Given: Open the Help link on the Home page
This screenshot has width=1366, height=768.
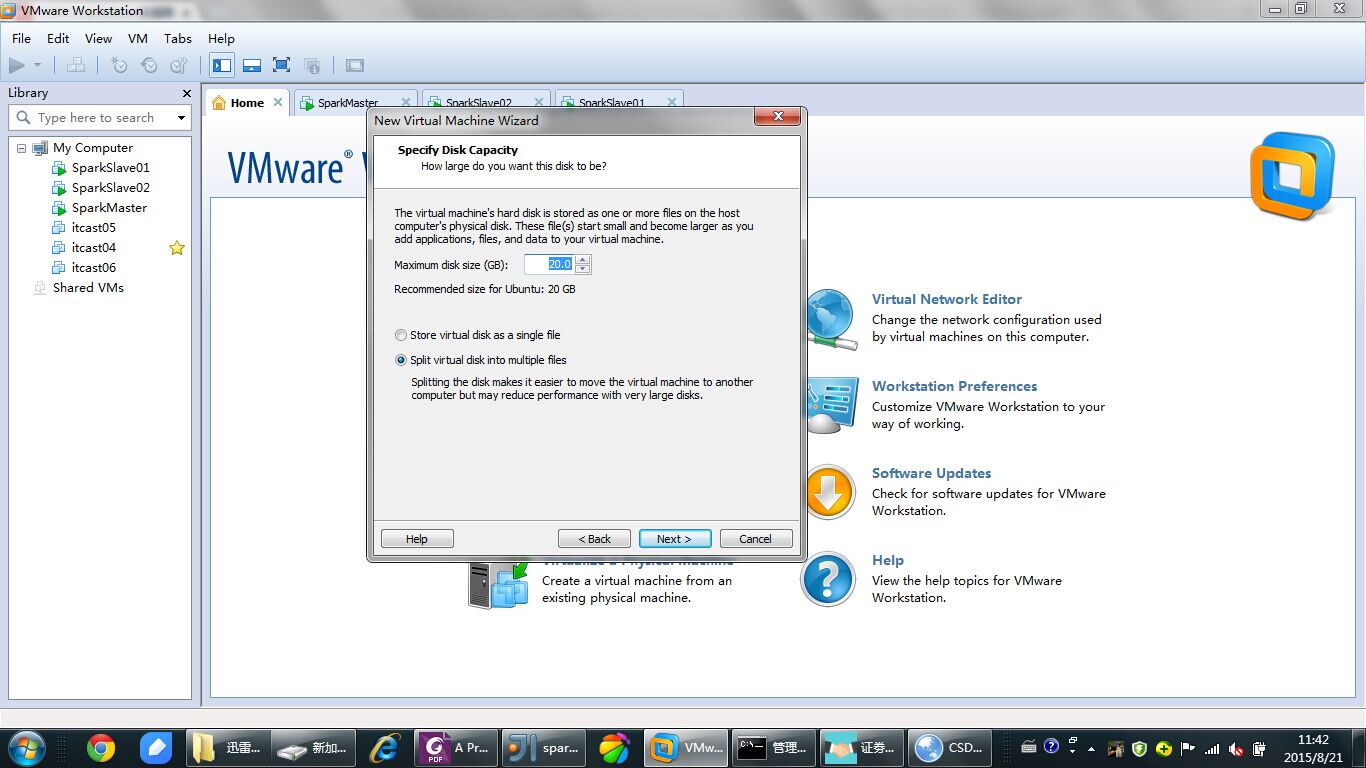Looking at the screenshot, I should [887, 560].
